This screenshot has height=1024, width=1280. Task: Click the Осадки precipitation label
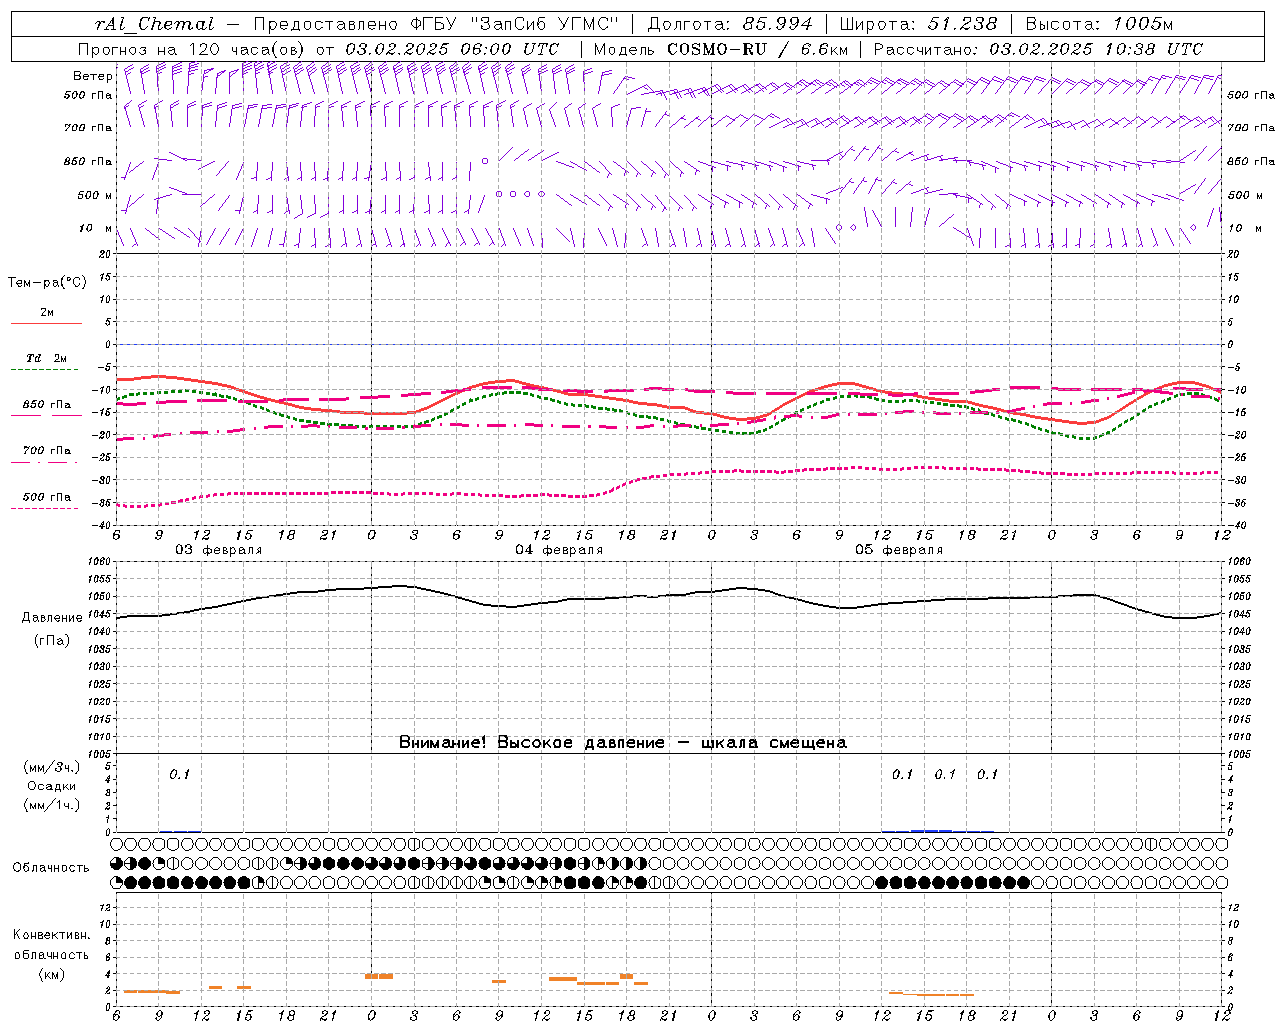coord(52,786)
